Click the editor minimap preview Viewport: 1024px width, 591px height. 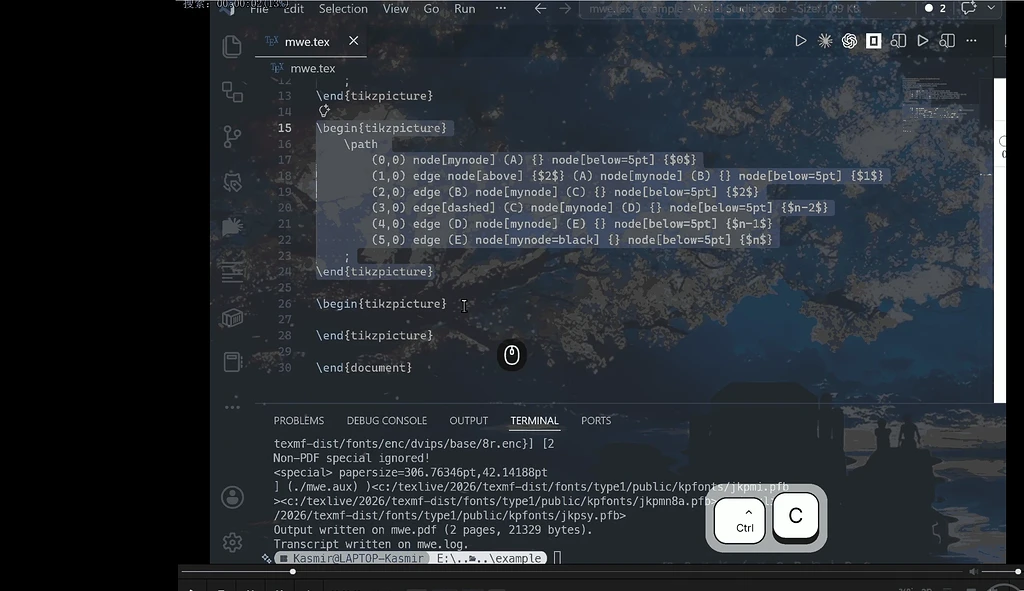(x=940, y=104)
